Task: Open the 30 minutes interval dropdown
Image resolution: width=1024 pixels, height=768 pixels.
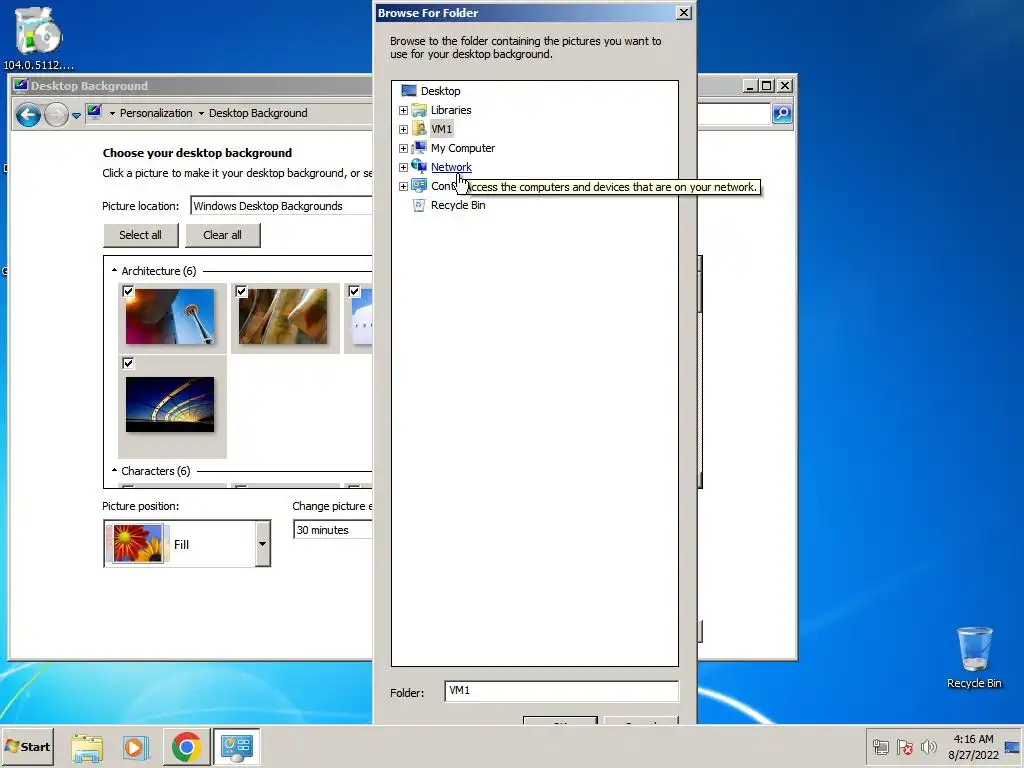Action: tap(333, 530)
